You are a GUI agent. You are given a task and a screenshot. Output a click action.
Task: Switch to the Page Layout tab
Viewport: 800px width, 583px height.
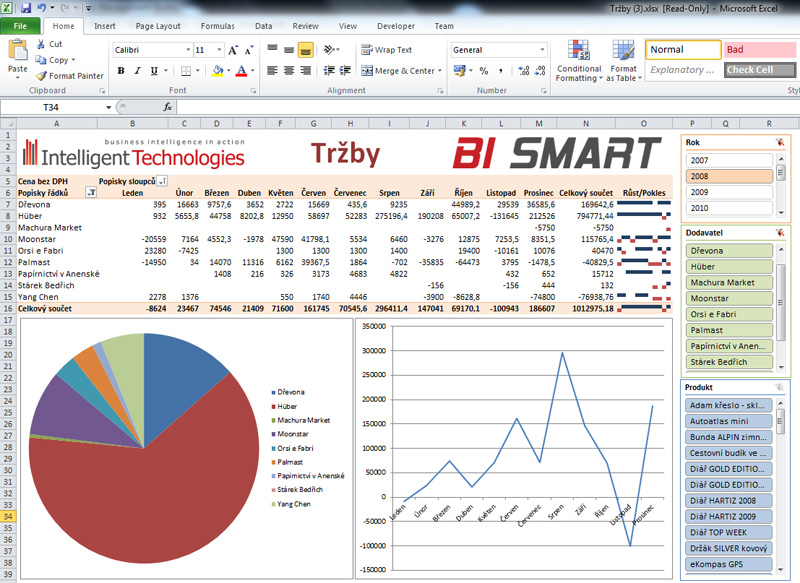(158, 26)
